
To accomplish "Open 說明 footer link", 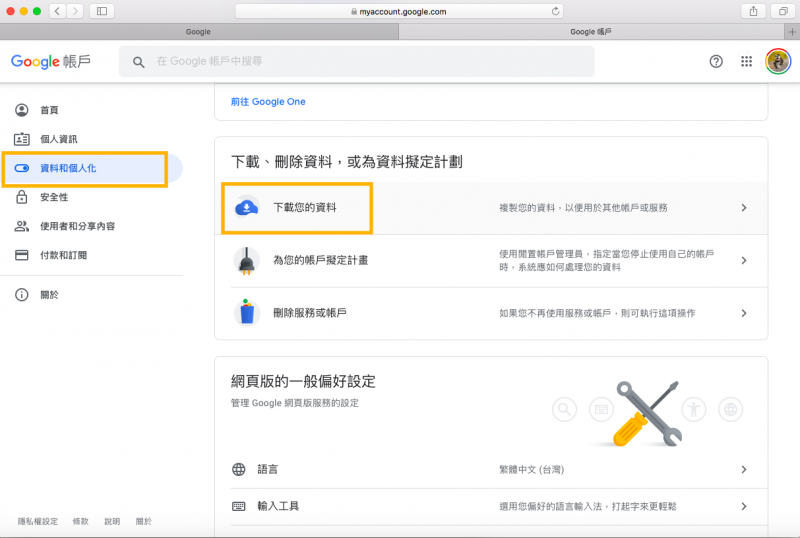I will 112,521.
